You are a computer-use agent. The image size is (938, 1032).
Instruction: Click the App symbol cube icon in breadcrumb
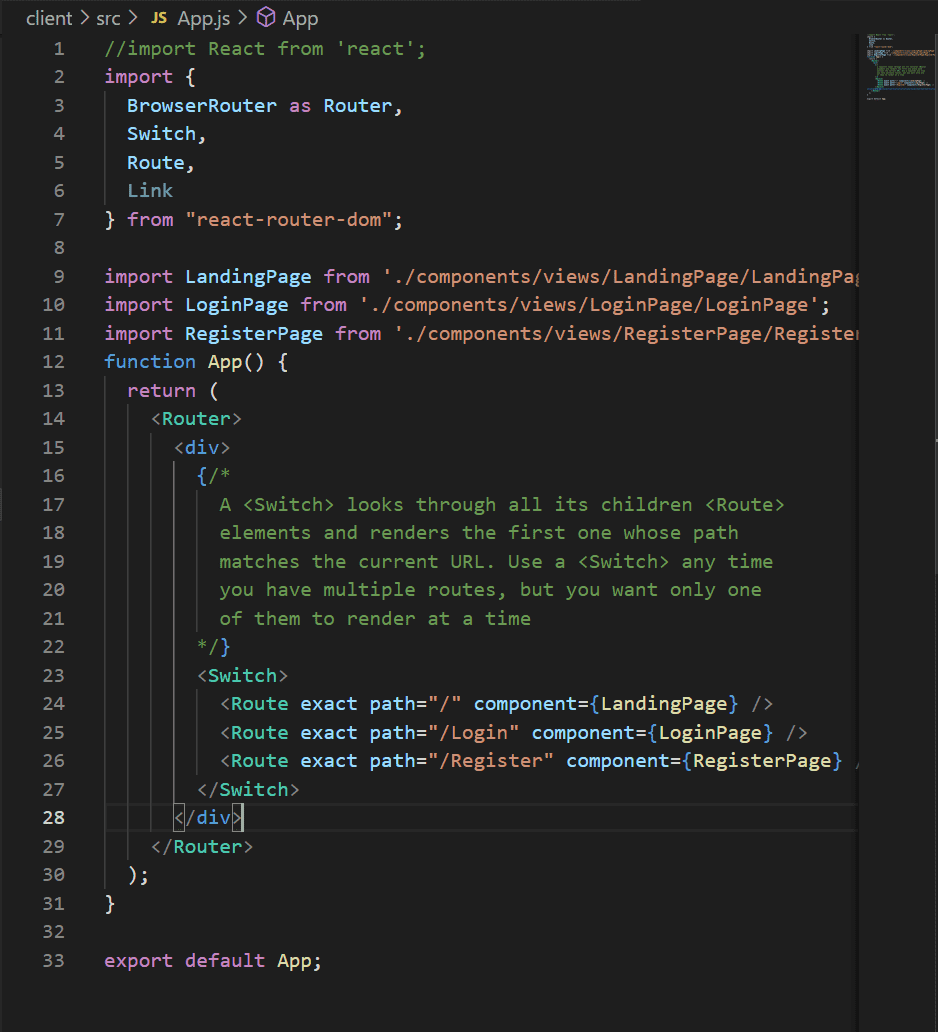266,17
